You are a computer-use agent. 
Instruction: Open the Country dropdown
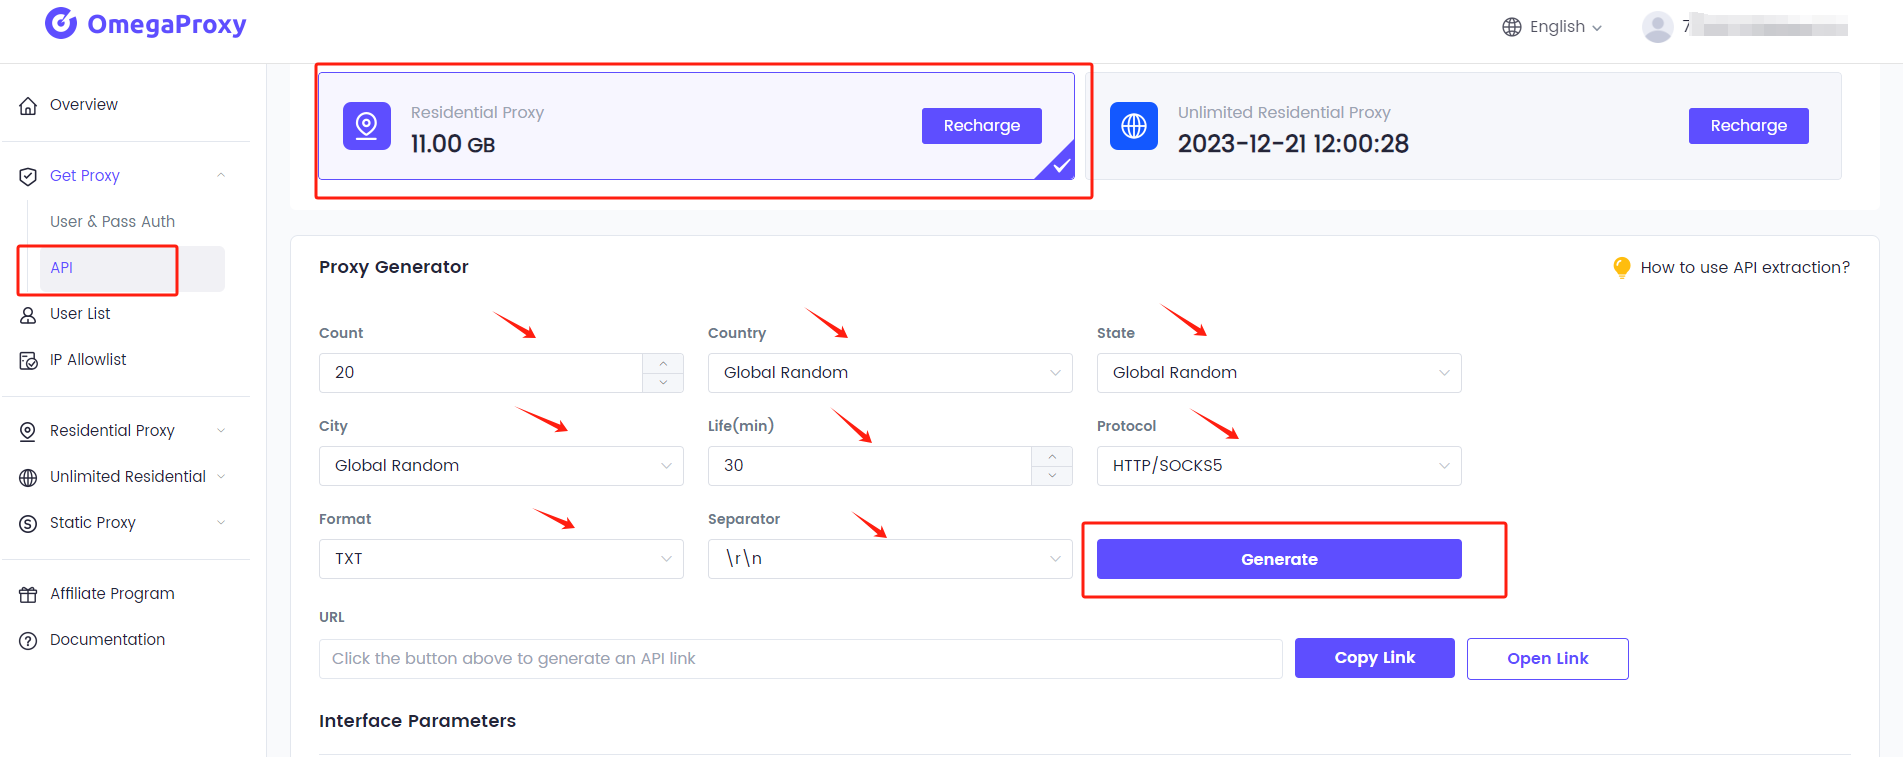coord(890,373)
